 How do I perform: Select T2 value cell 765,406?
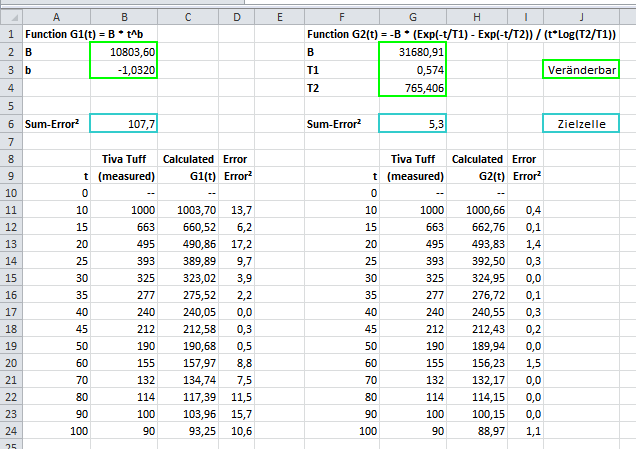412,87
